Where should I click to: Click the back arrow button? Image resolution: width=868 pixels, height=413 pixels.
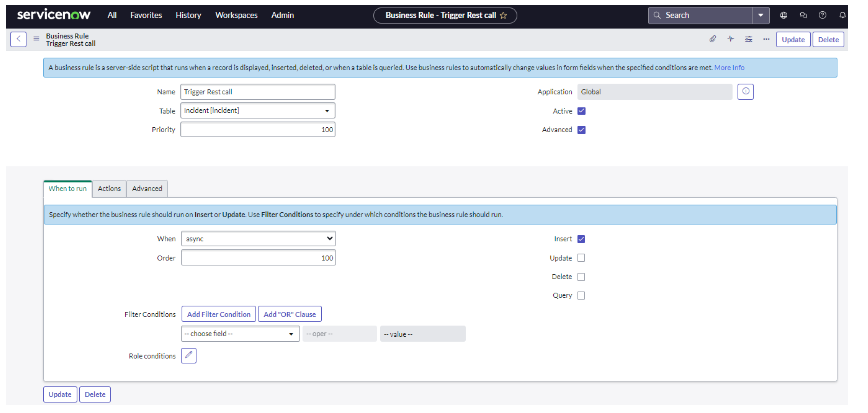tap(18, 38)
